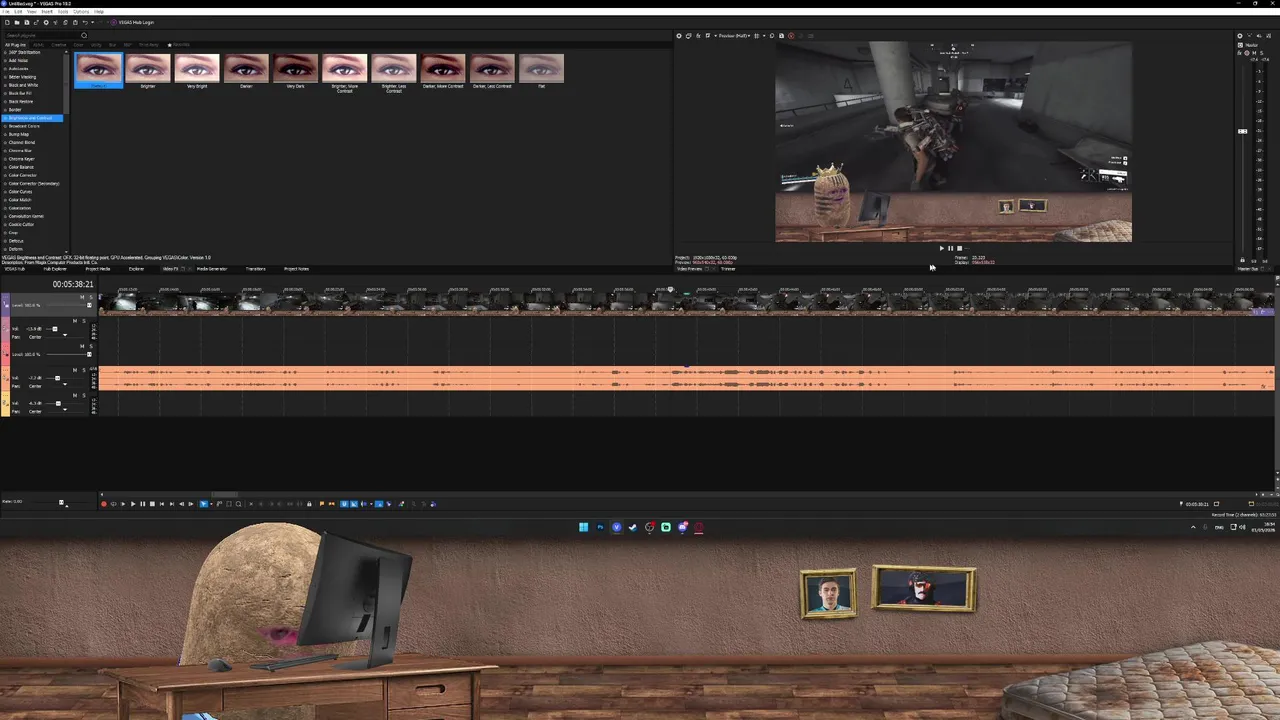Toggle loop playback in the transport bar
The image size is (1280, 720).
coord(113,504)
